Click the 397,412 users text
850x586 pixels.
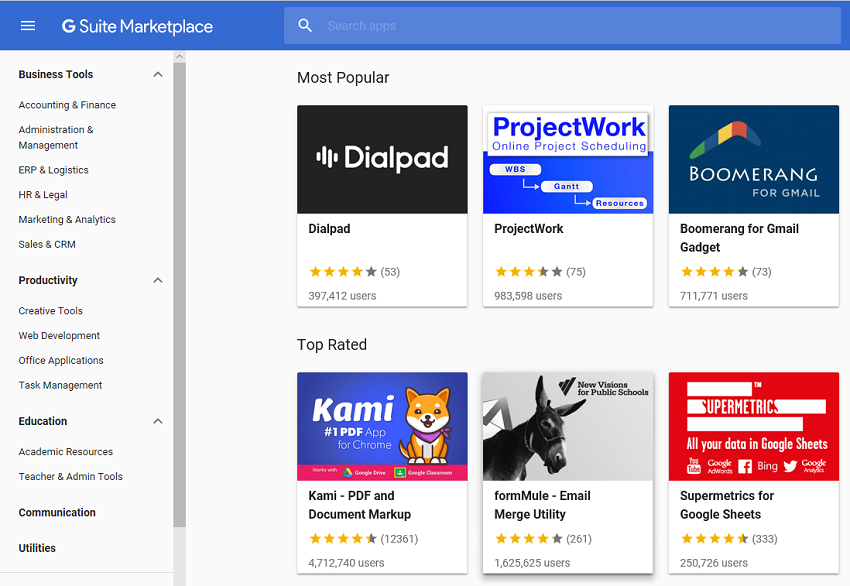tap(342, 296)
